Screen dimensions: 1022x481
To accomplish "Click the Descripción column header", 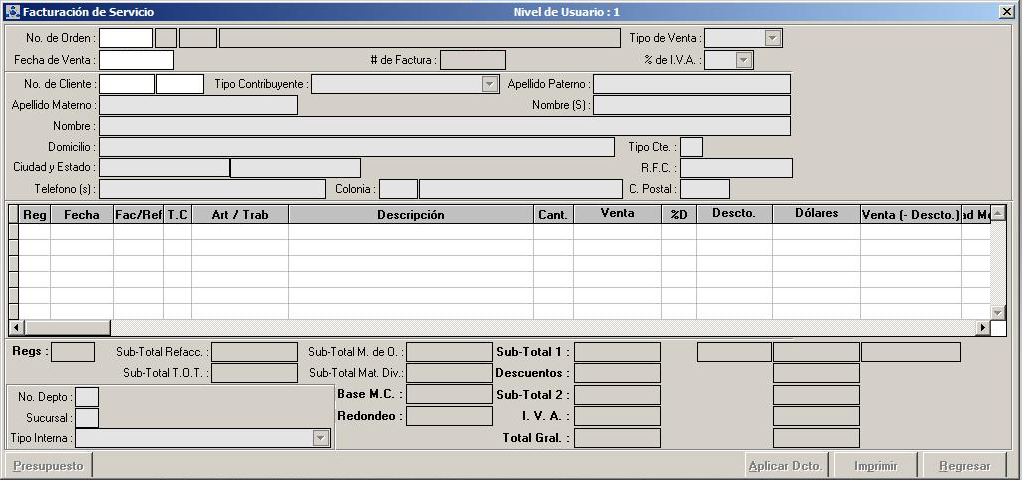I will click(x=410, y=214).
